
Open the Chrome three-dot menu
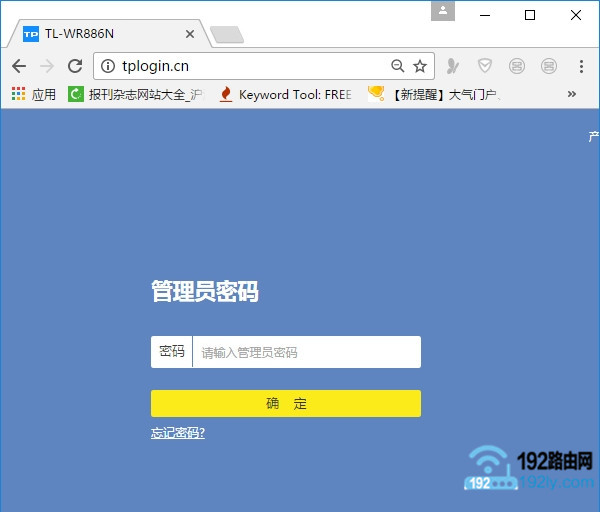[581, 66]
